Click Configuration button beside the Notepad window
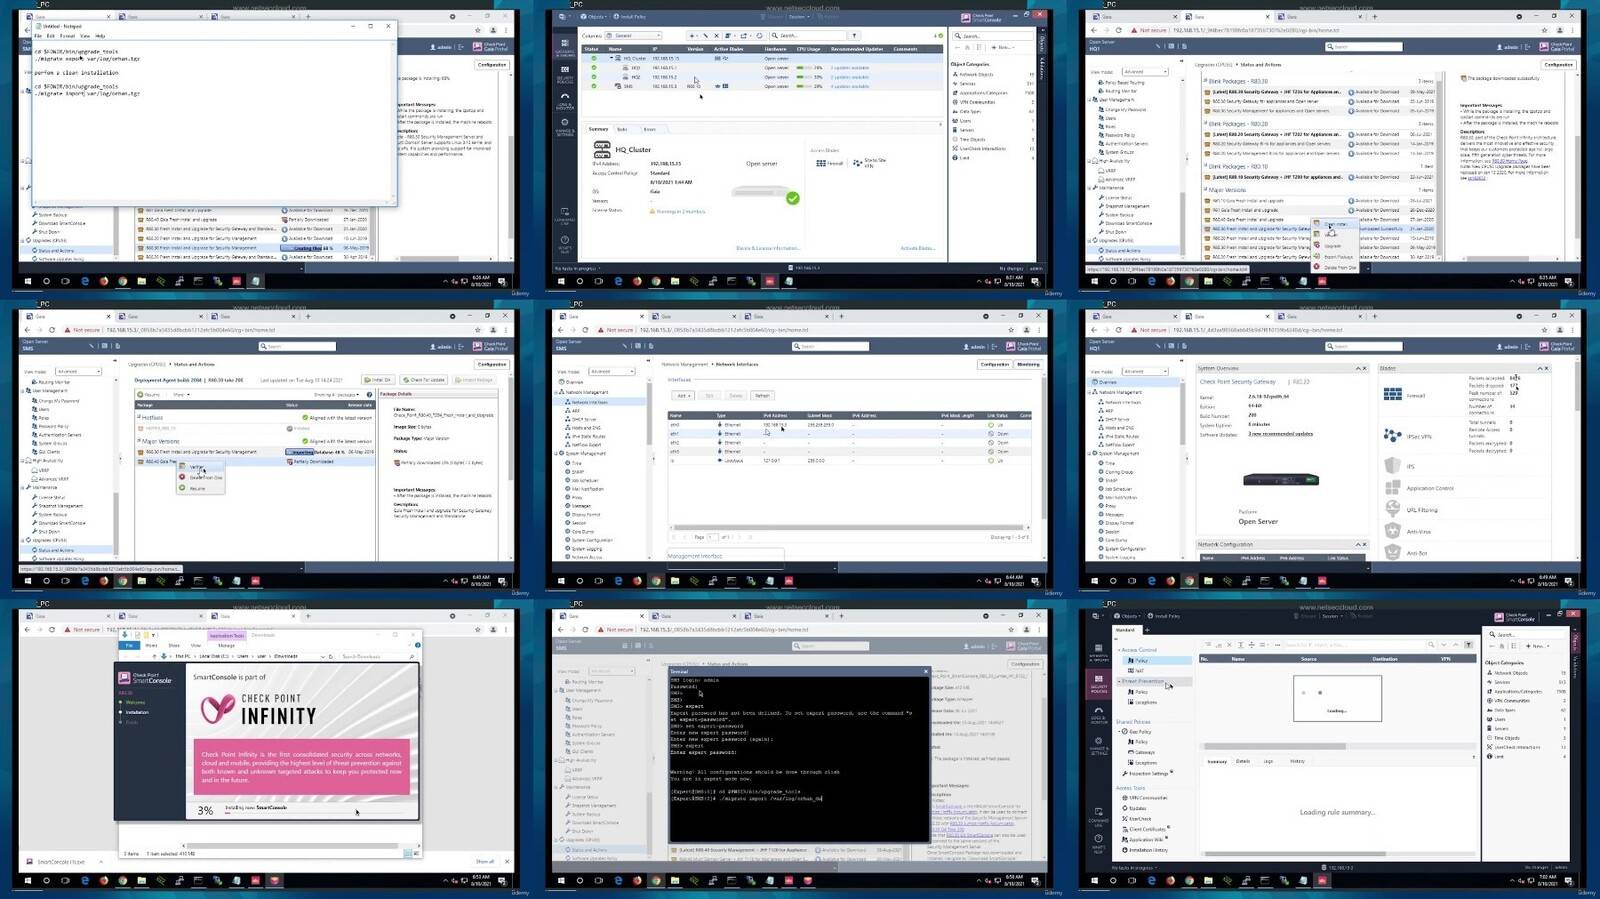The image size is (1600, 899). pos(491,64)
